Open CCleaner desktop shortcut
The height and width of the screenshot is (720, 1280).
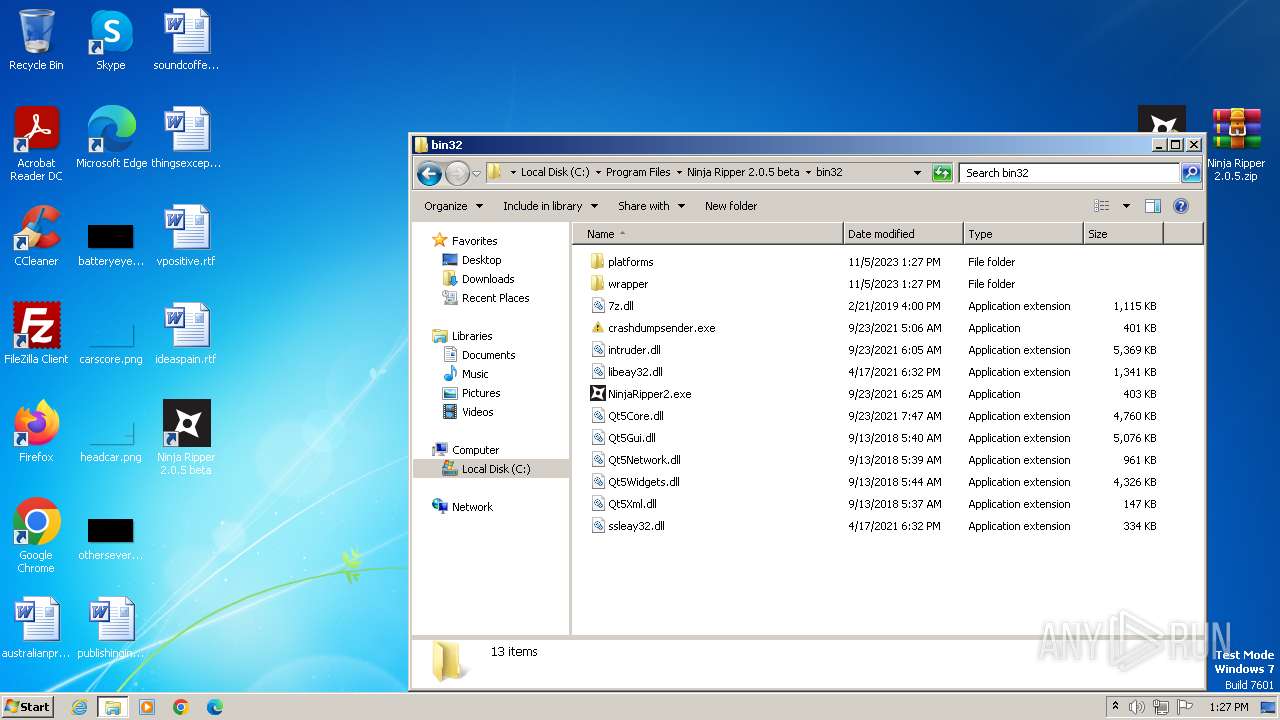click(x=36, y=236)
